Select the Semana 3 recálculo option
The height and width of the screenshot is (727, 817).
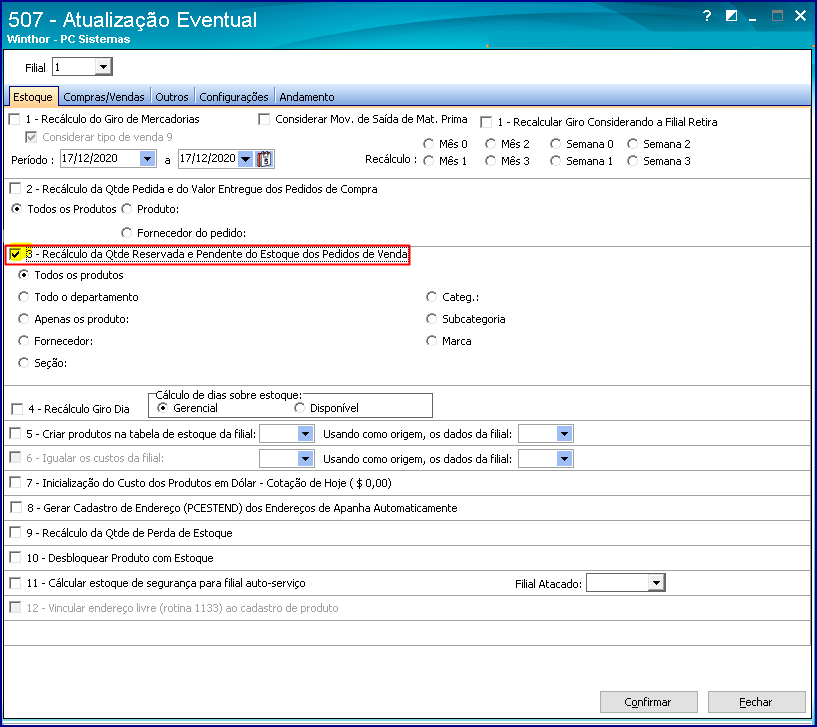pos(633,161)
